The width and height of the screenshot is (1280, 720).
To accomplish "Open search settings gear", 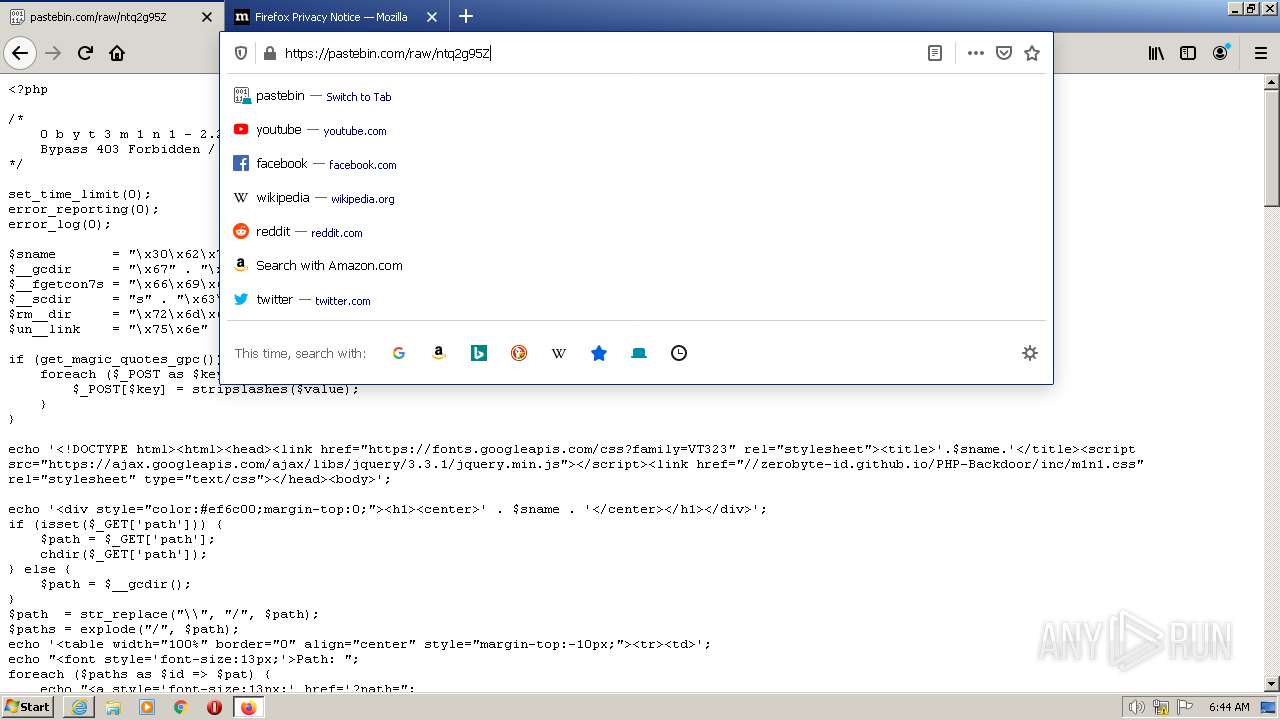I will [x=1030, y=353].
